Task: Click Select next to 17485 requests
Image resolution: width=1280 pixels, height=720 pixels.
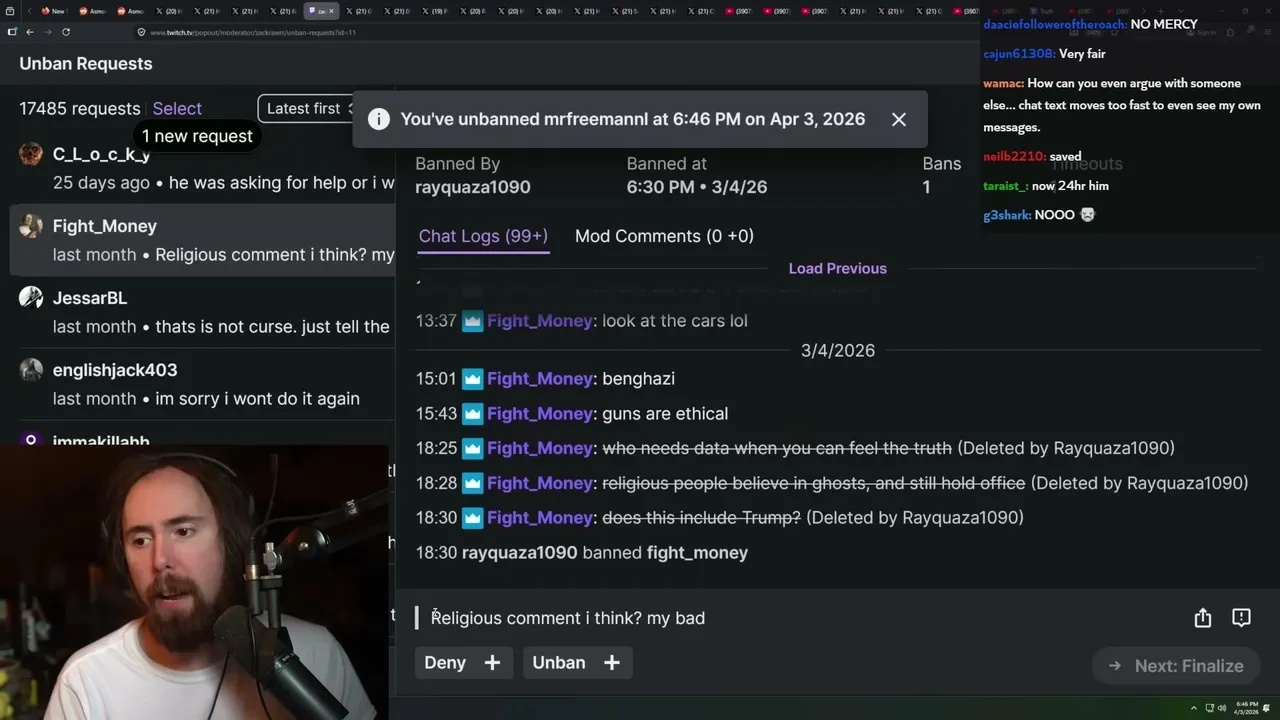Action: pos(177,108)
